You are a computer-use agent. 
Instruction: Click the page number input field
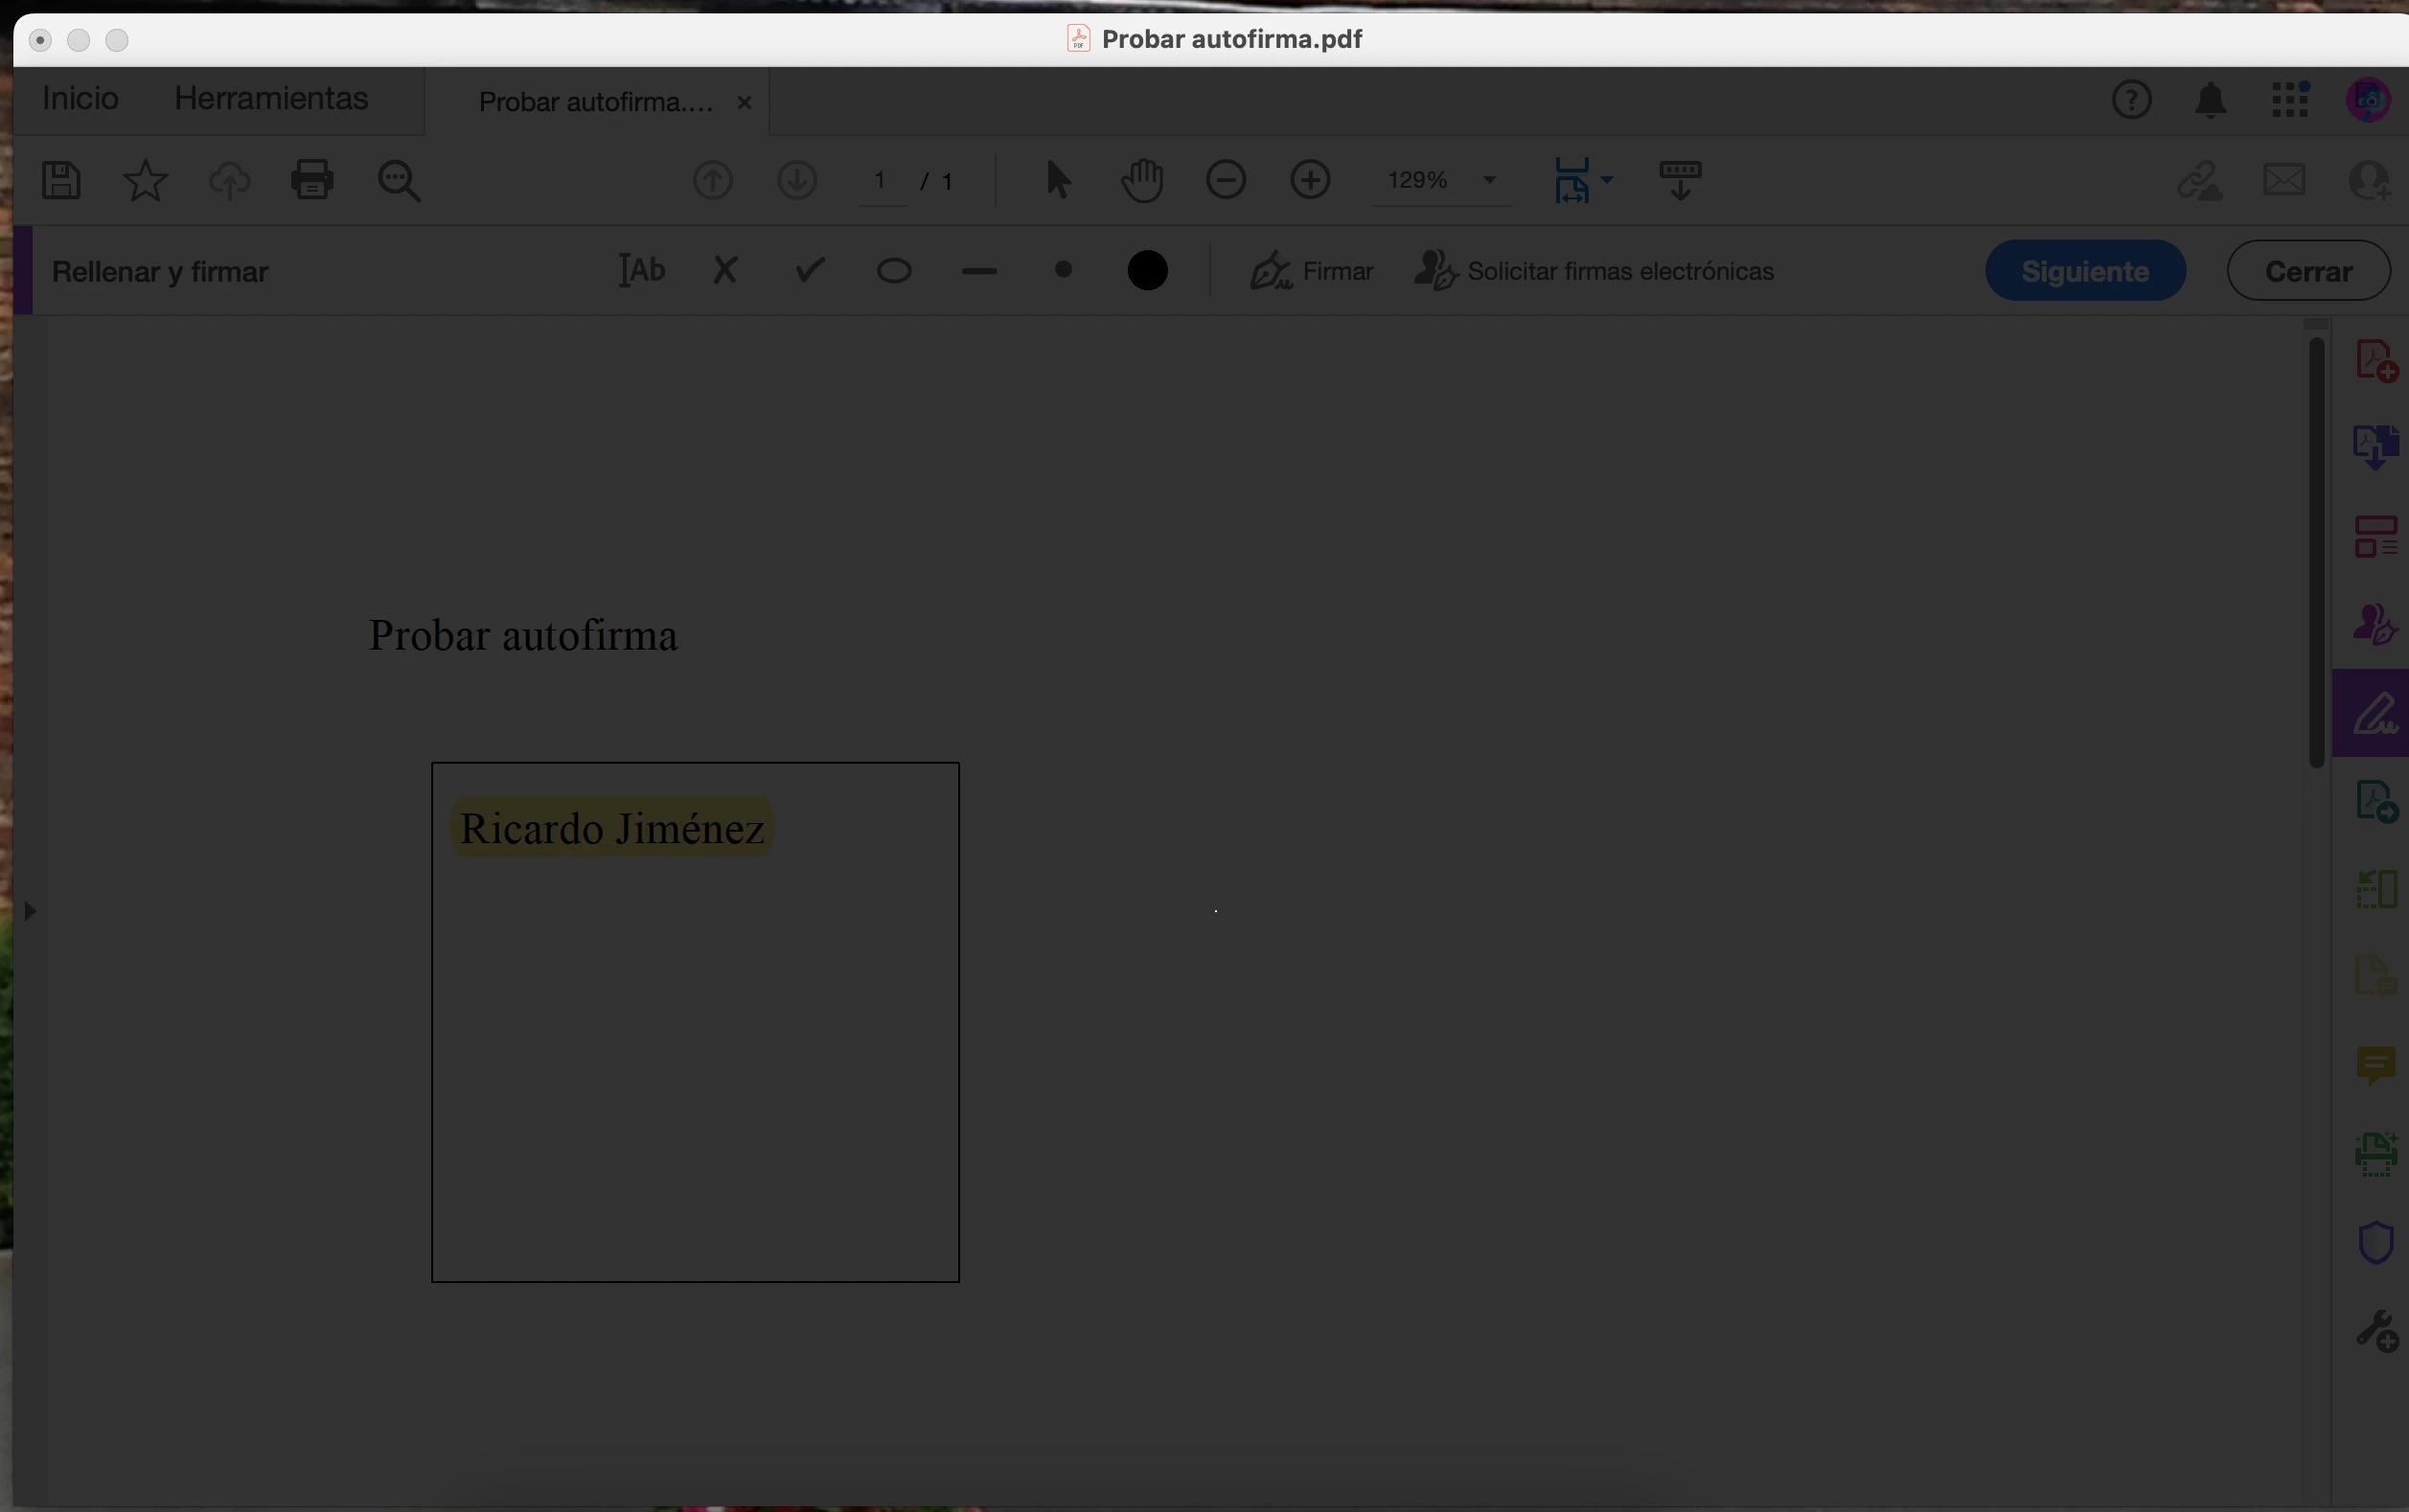tap(881, 181)
